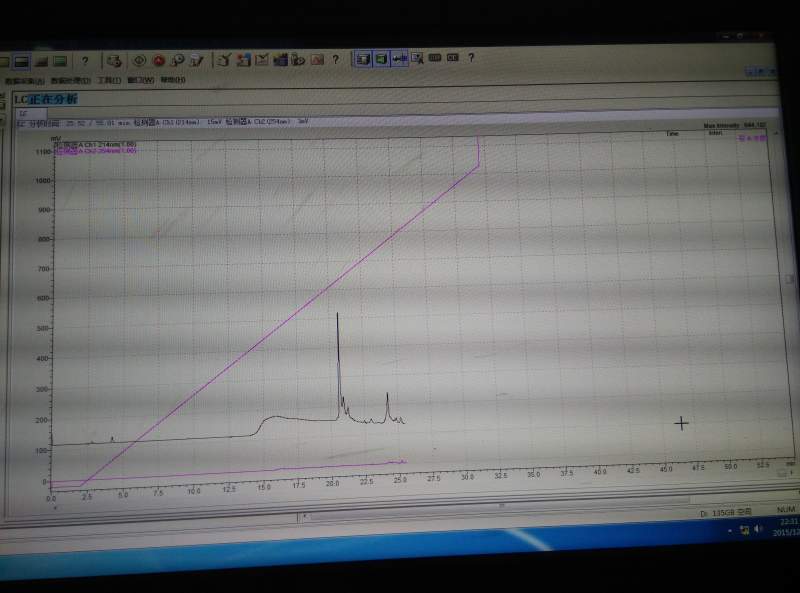Open the second menu on the menu bar
Viewport: 800px width, 593px height.
pos(71,81)
